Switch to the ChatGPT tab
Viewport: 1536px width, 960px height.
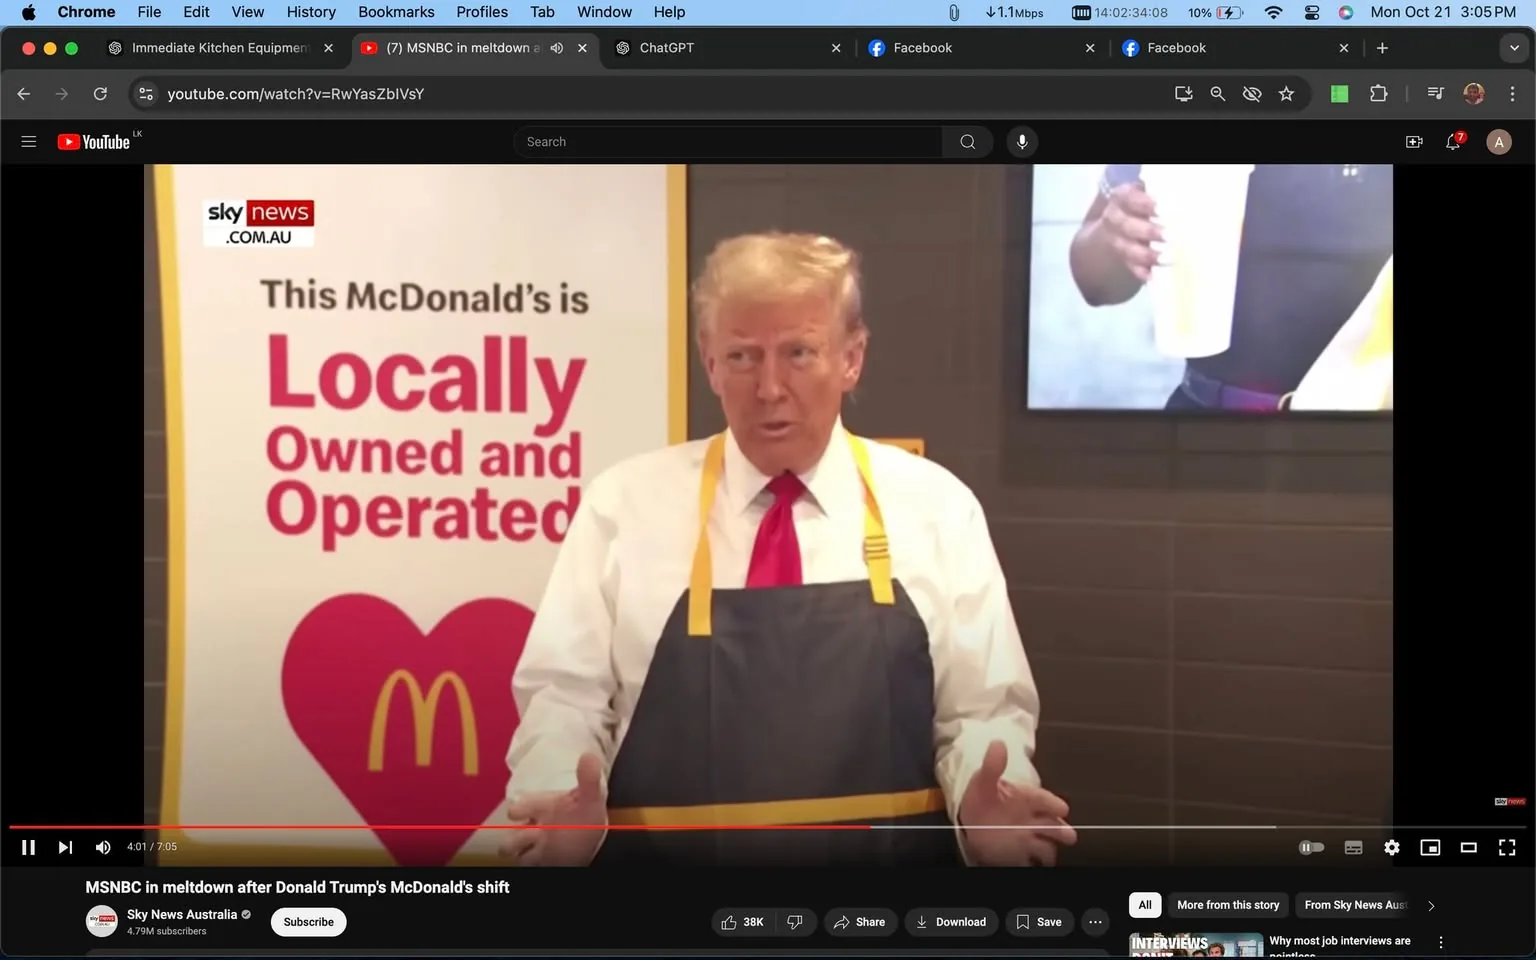click(x=700, y=47)
